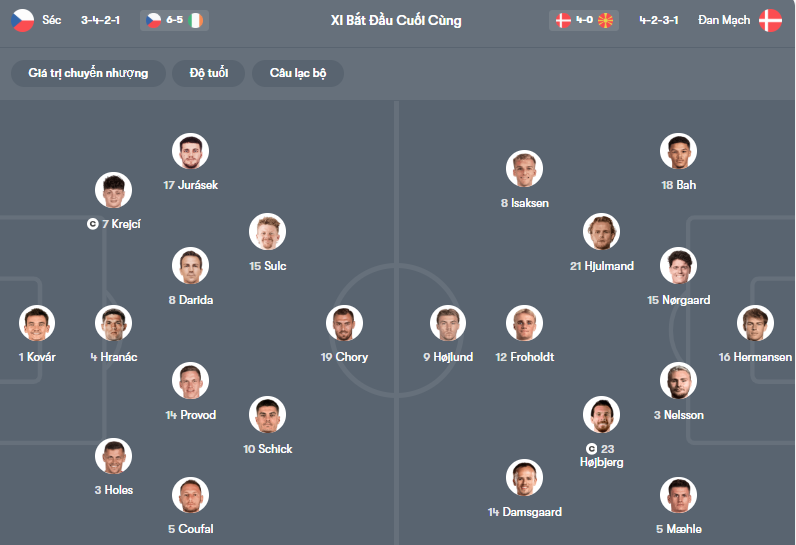This screenshot has height=545, width=796.
Task: Click the Denmark flag icon
Action: pos(770,20)
